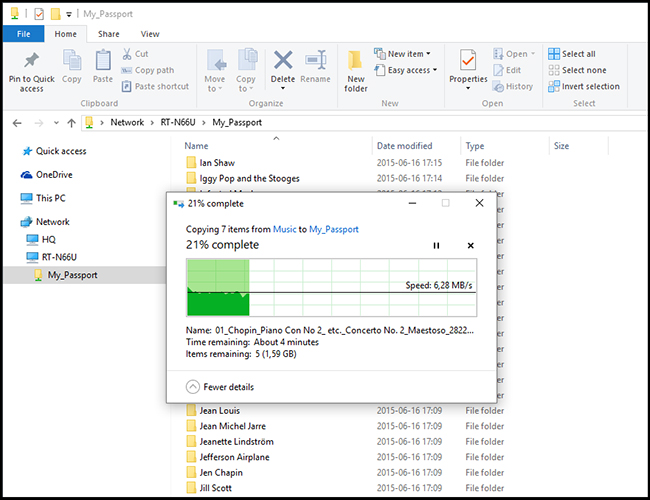The width and height of the screenshot is (650, 500).
Task: Open the File menu tab
Action: pyautogui.click(x=23, y=33)
